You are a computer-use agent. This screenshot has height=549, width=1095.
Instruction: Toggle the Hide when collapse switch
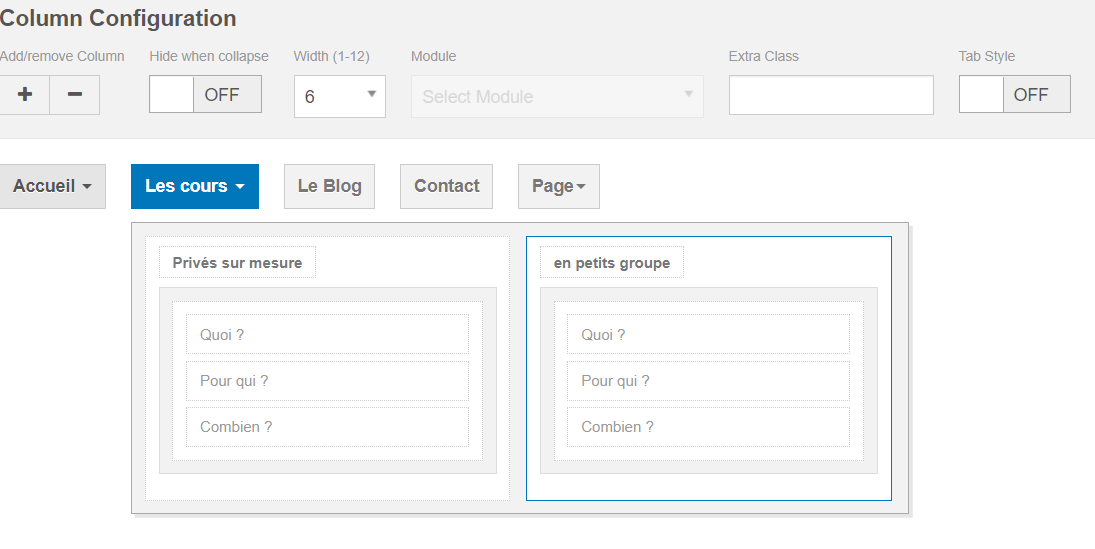pos(205,95)
